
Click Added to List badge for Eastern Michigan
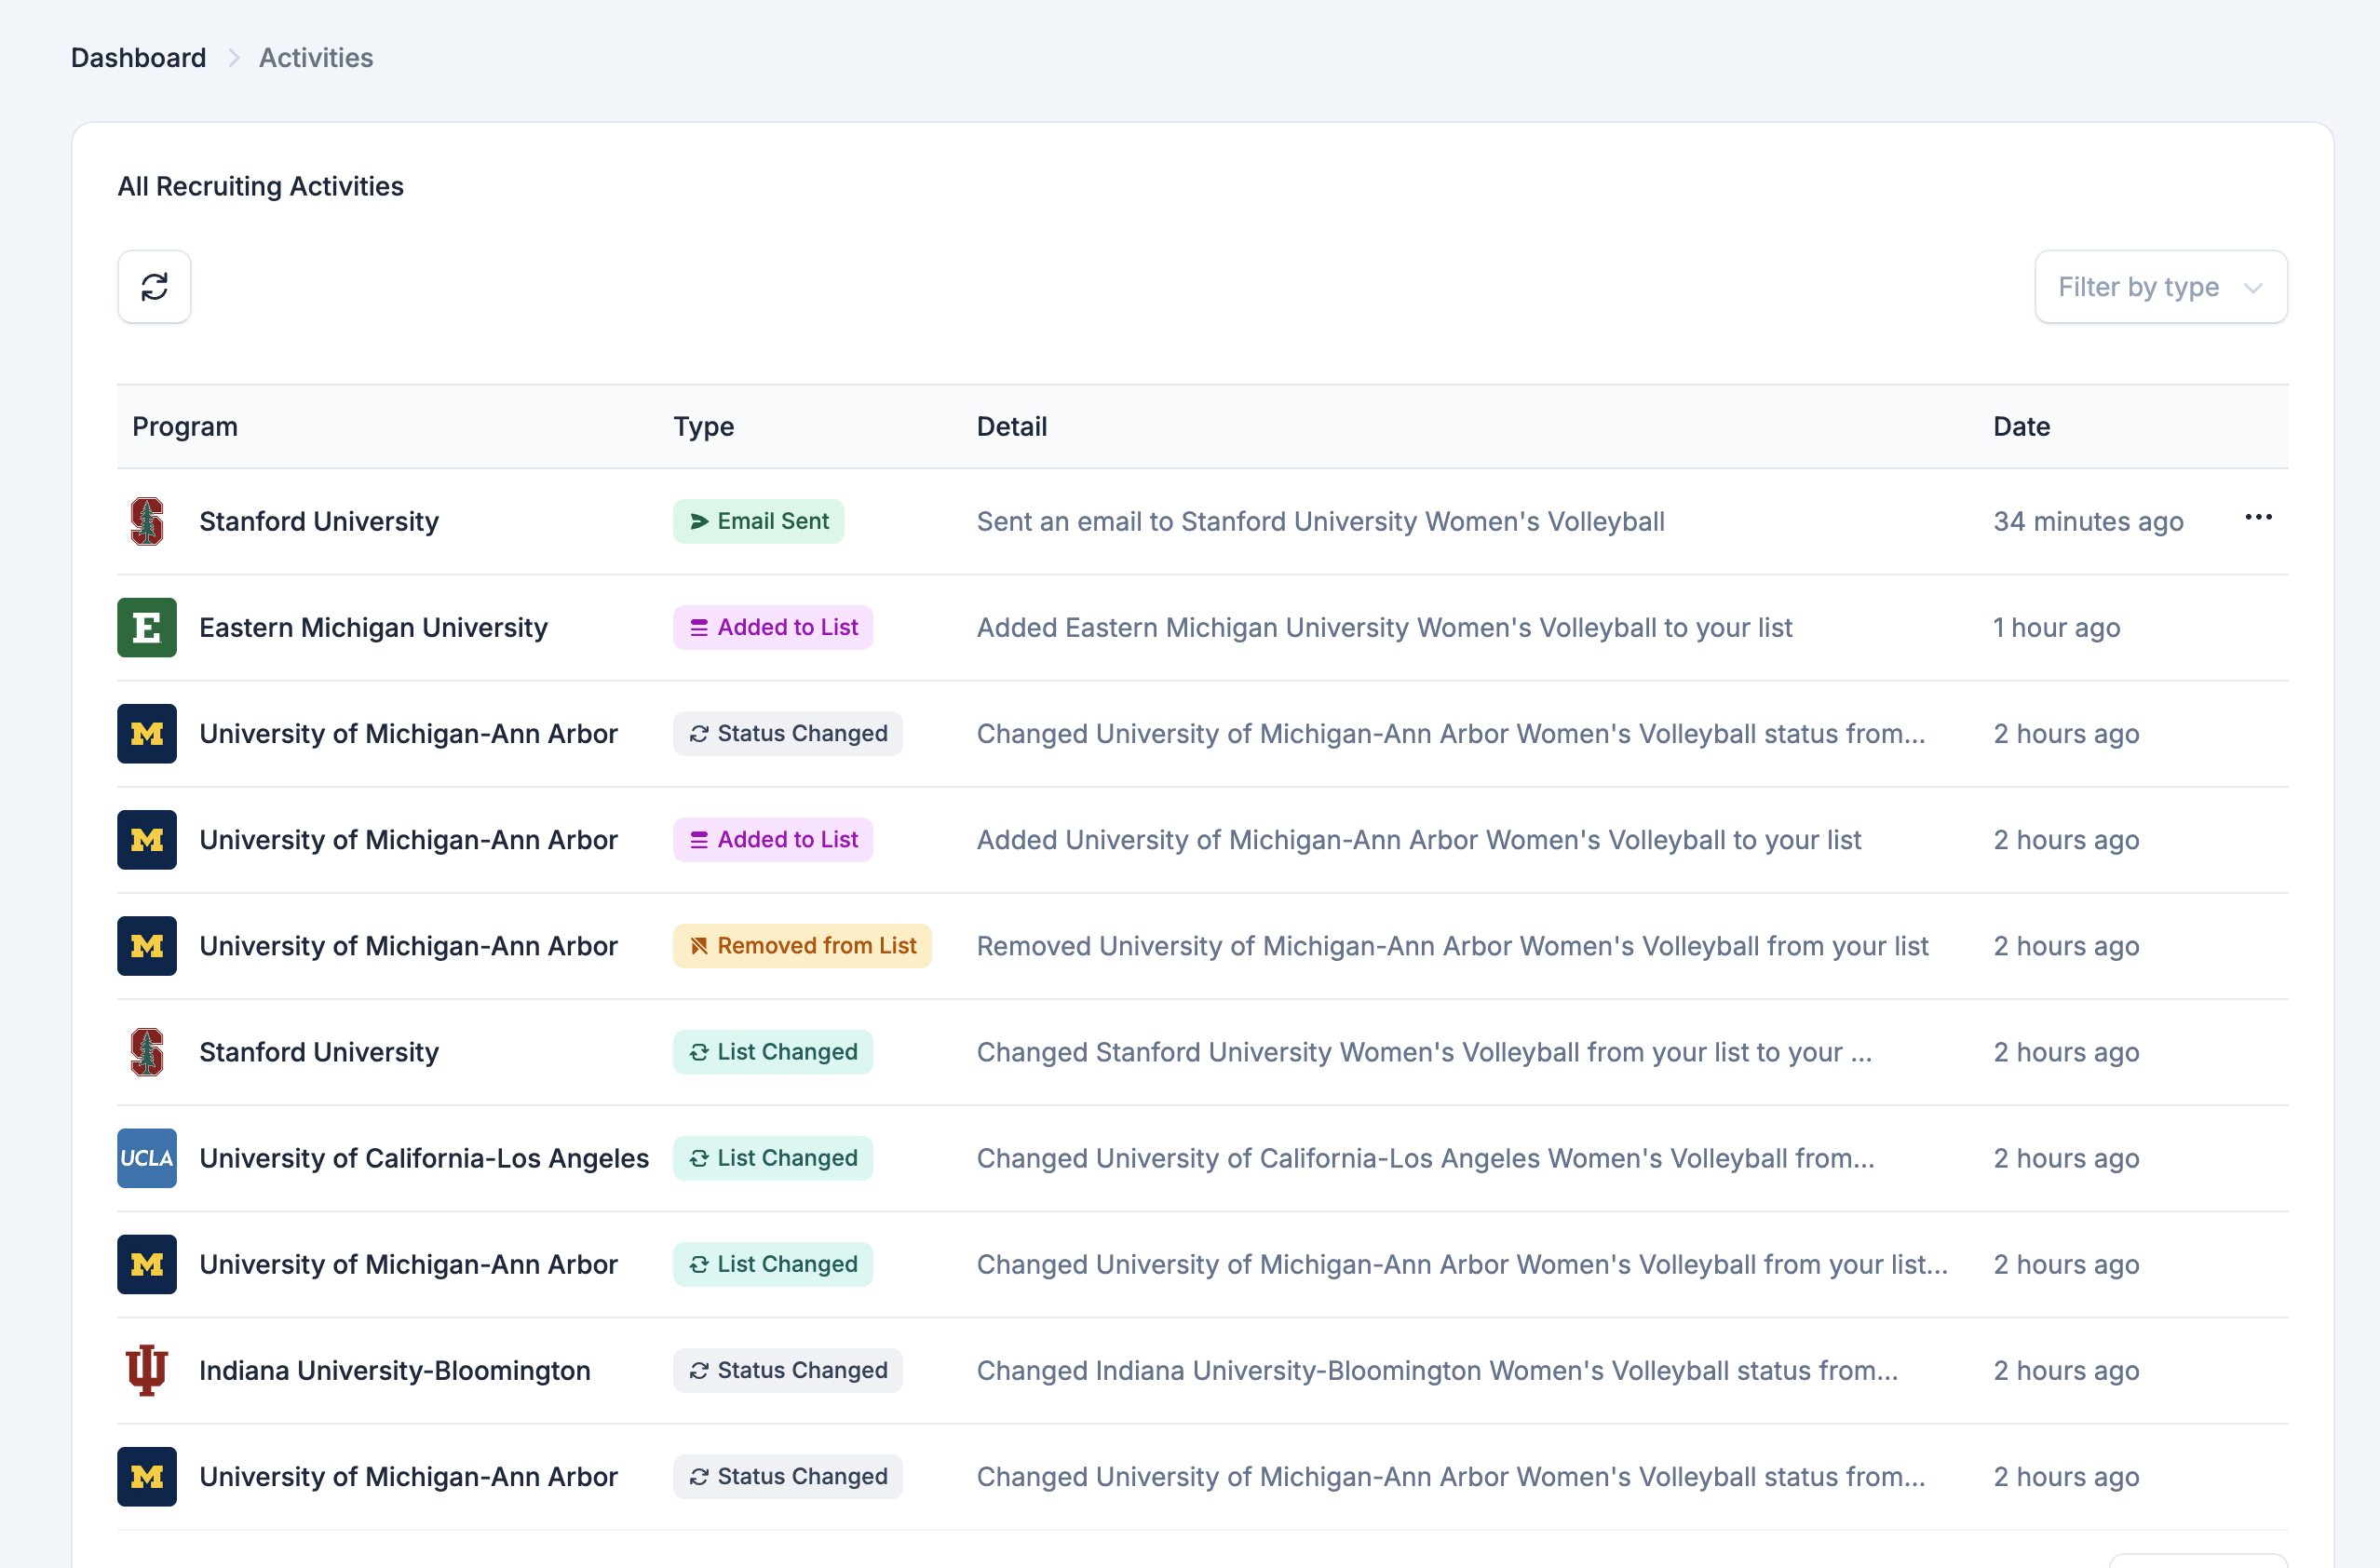773,627
